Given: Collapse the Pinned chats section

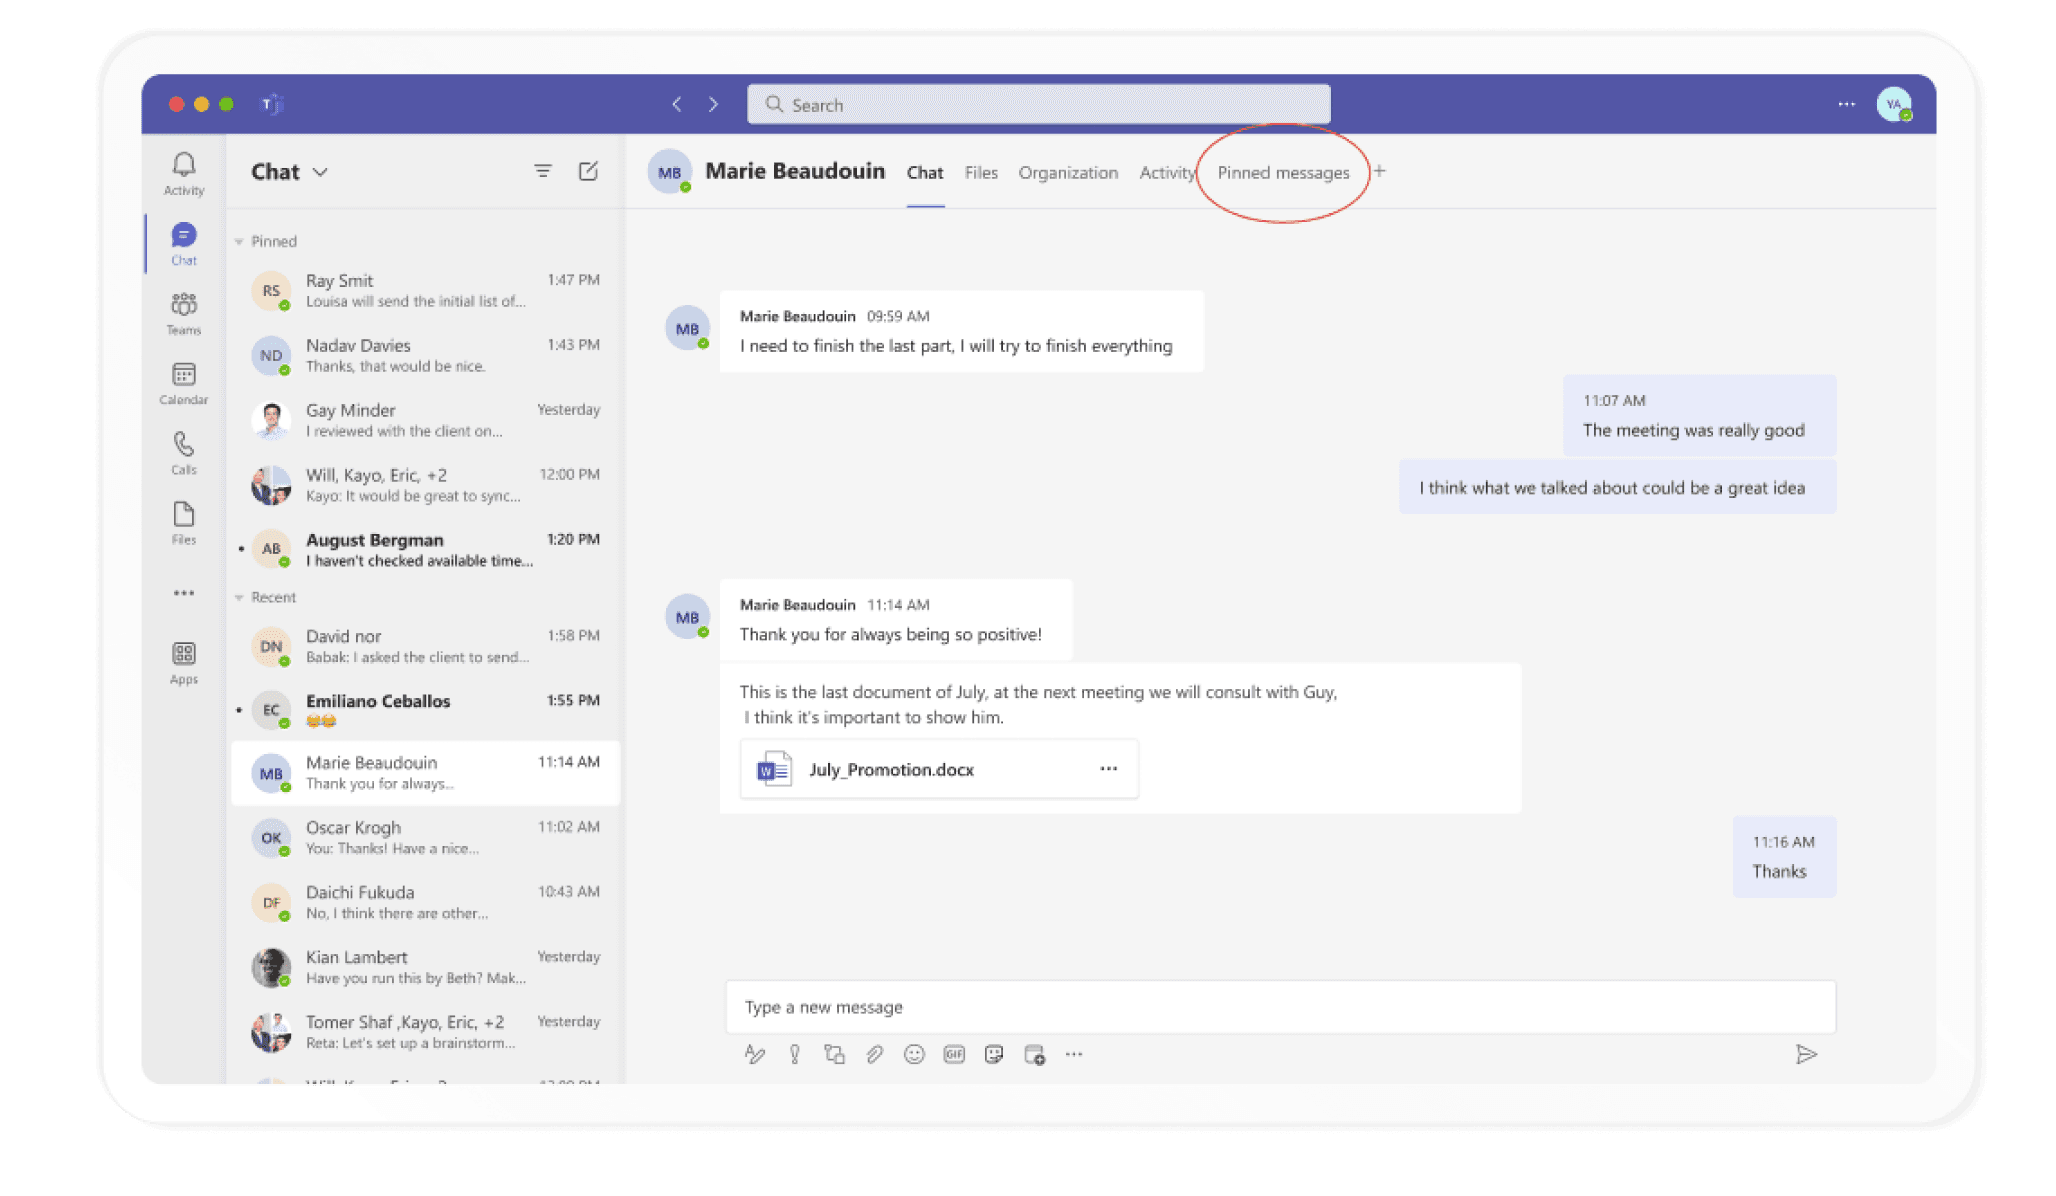Looking at the screenshot, I should point(239,241).
